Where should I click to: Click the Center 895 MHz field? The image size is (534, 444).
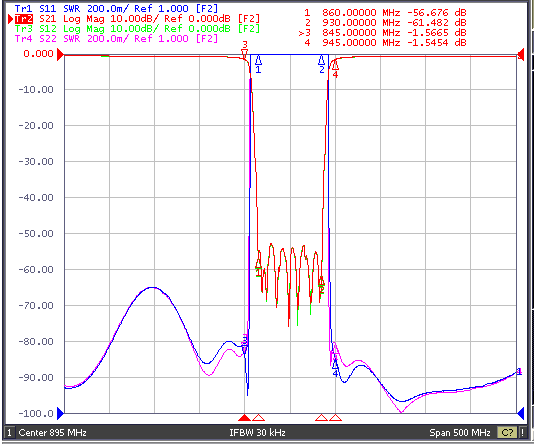[52, 433]
